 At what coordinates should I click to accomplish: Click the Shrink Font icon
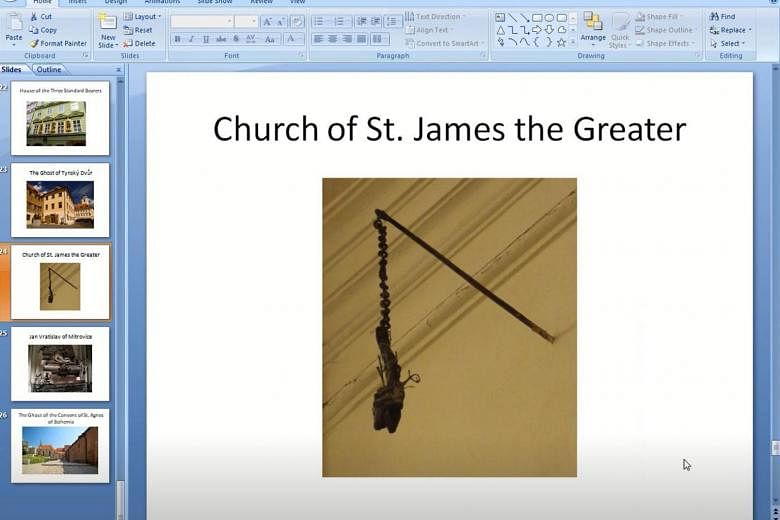point(281,21)
